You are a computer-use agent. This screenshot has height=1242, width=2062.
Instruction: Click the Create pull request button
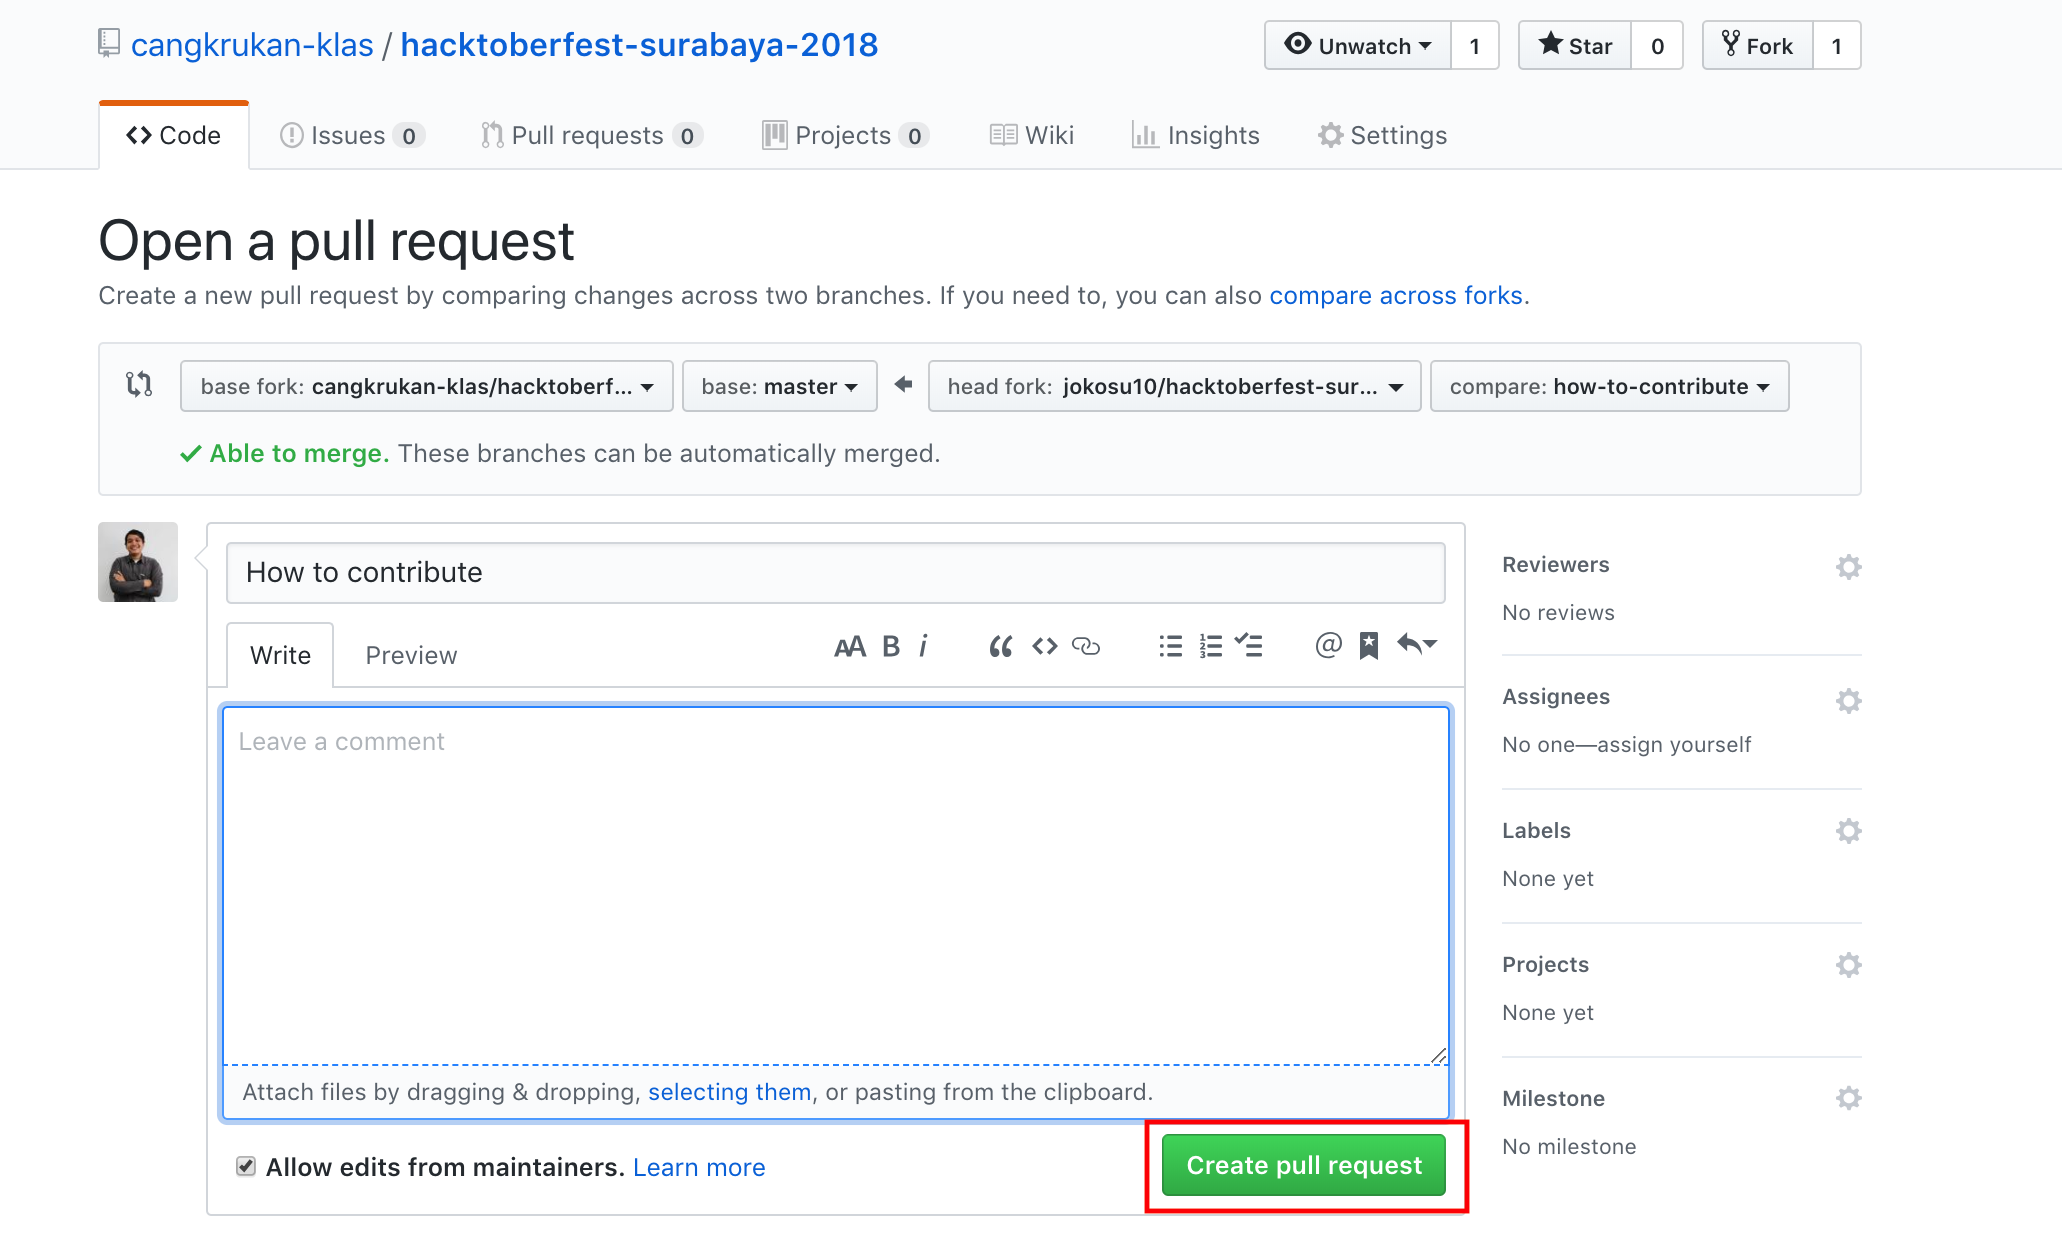click(x=1303, y=1166)
